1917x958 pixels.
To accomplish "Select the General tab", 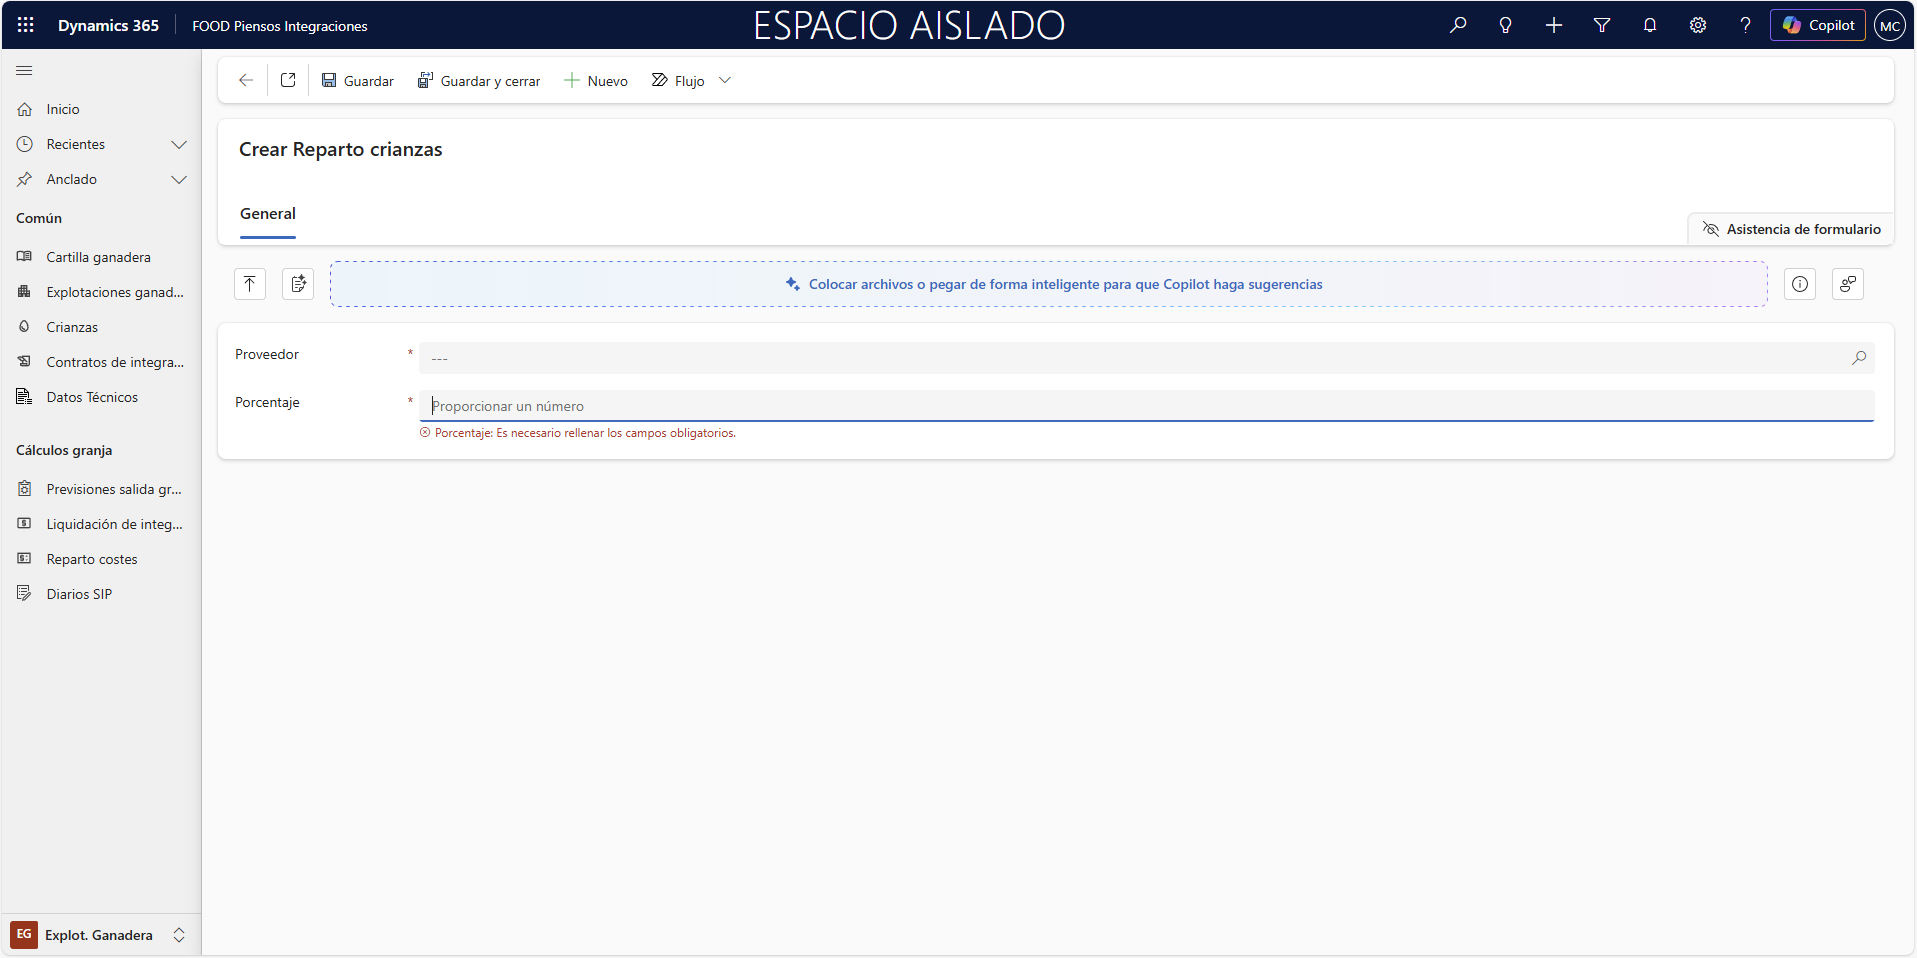I will tap(268, 213).
